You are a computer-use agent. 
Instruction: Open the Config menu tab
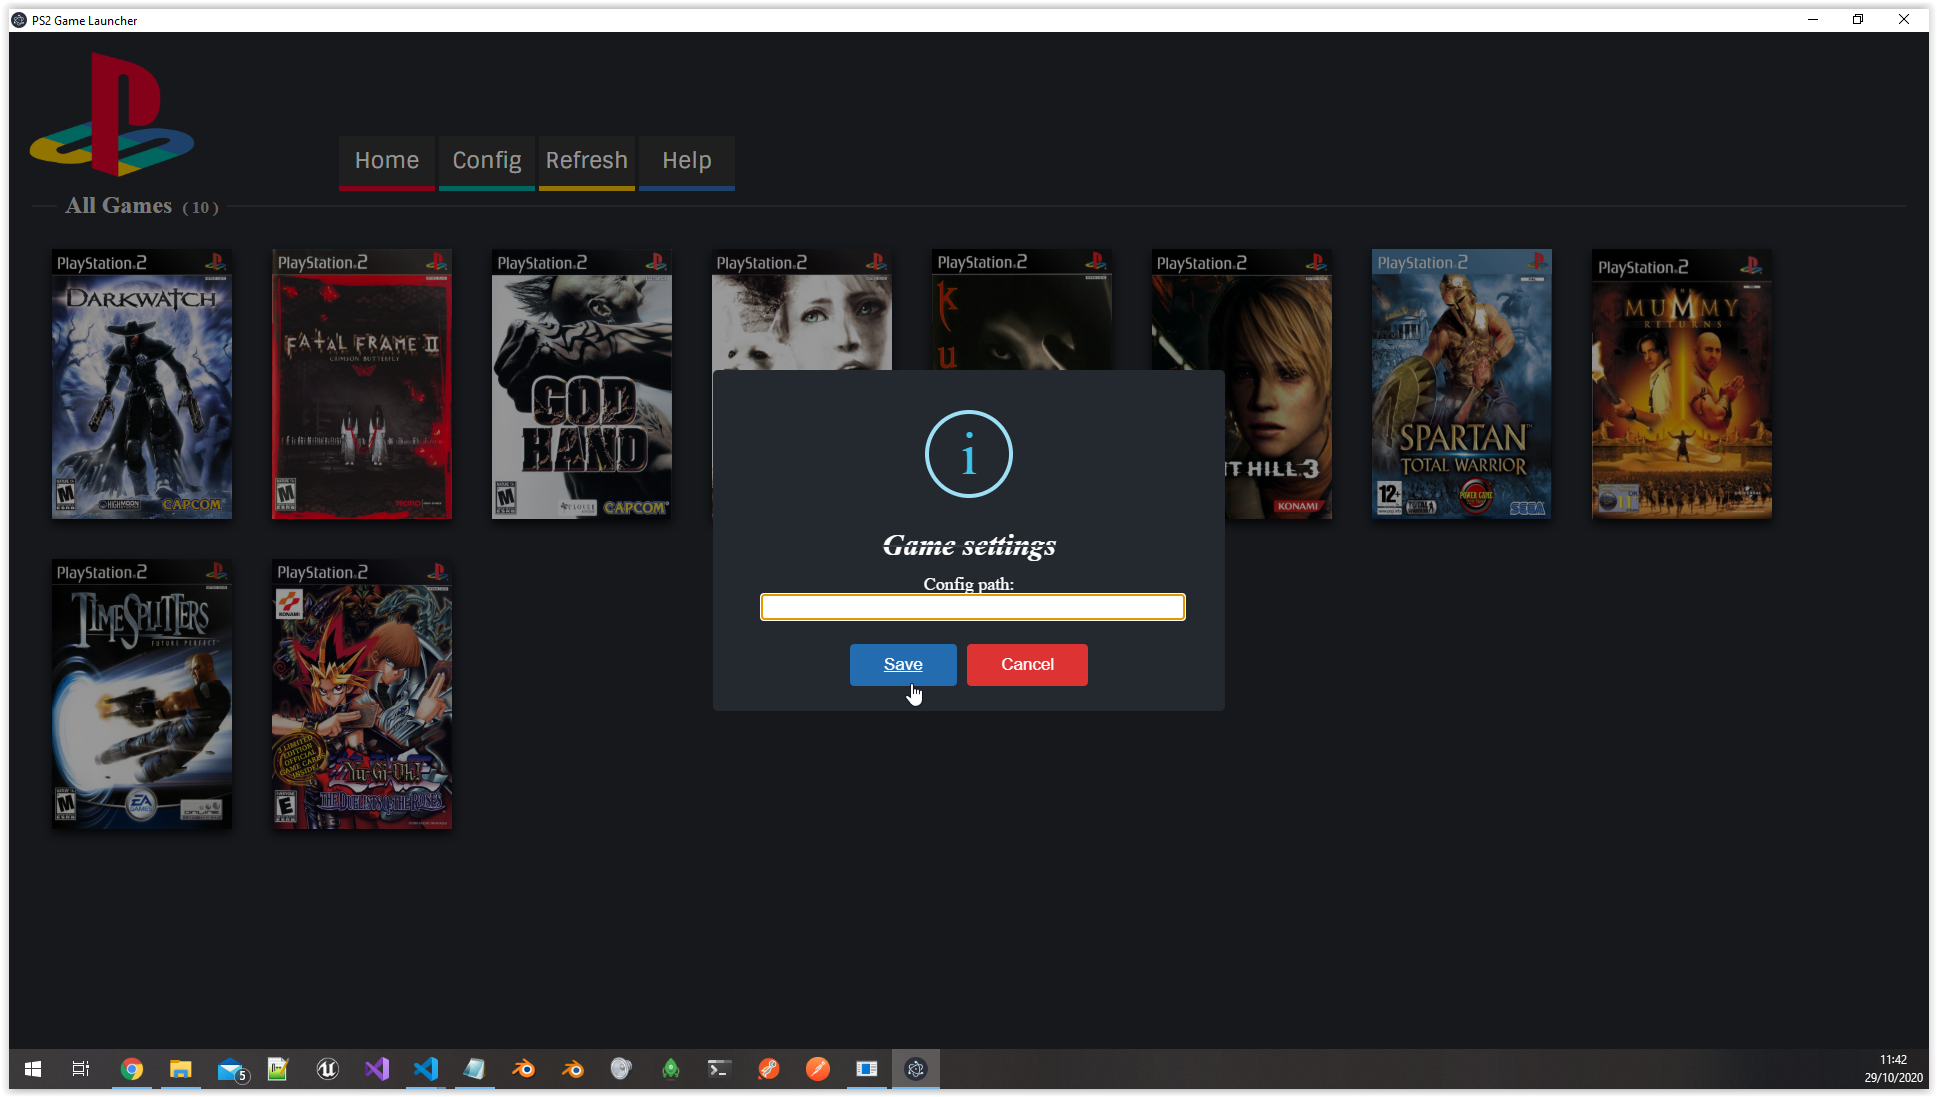[x=487, y=161]
